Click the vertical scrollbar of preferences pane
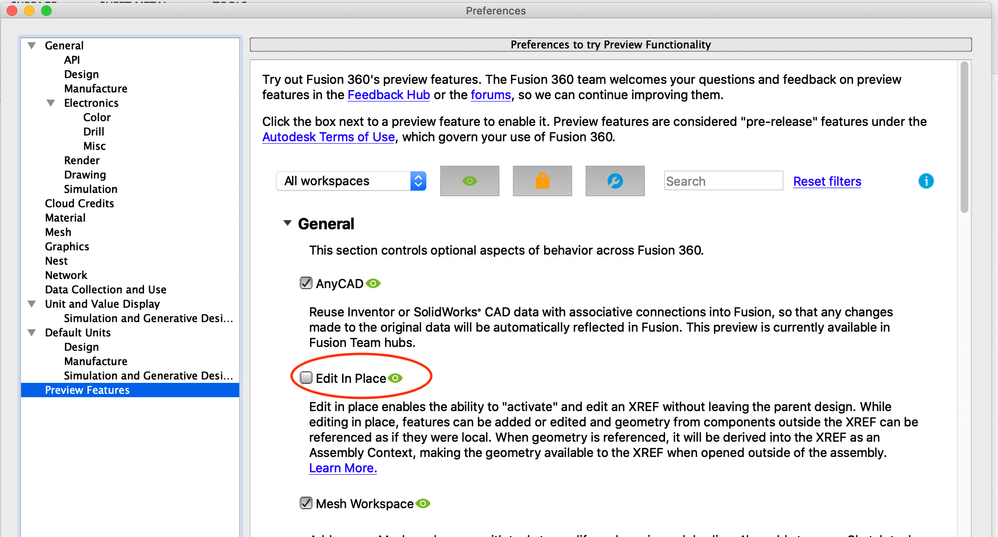 [x=964, y=137]
